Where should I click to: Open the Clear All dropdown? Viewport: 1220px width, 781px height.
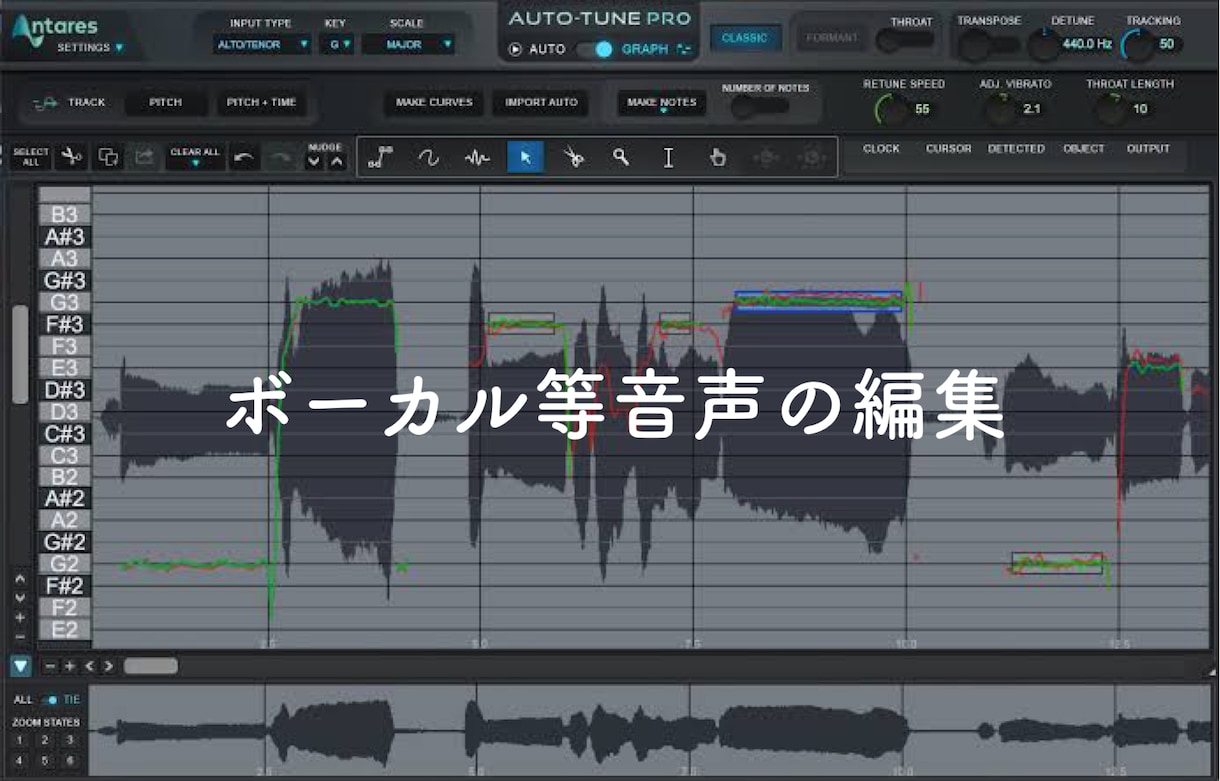pos(195,157)
